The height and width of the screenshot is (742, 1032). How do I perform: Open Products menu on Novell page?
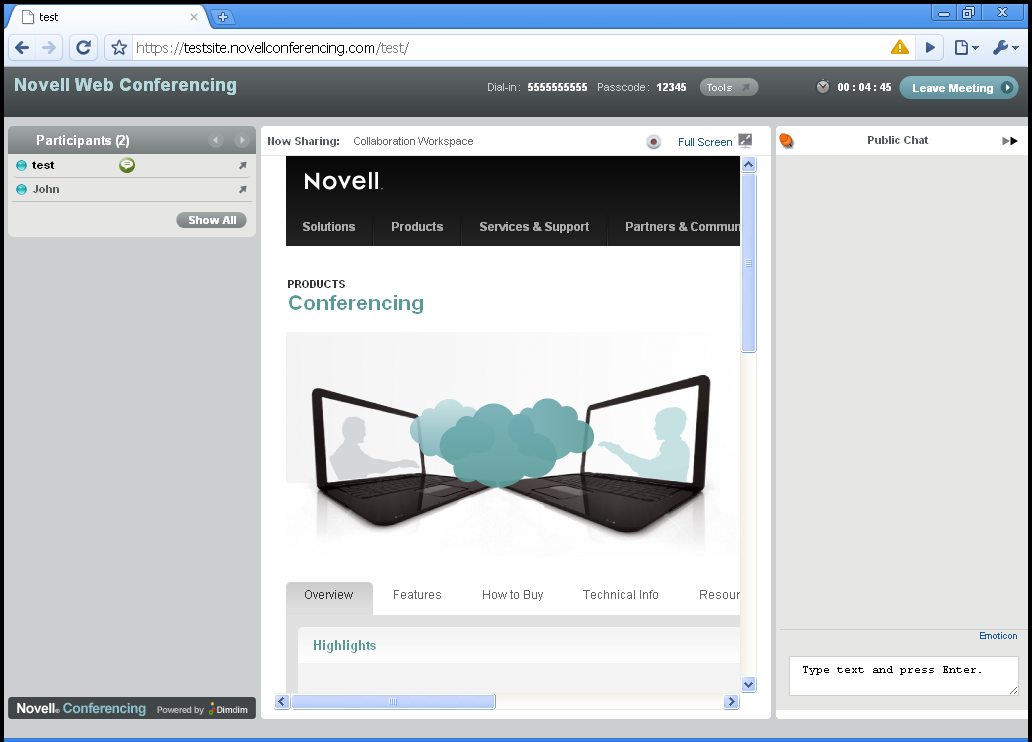click(x=417, y=226)
